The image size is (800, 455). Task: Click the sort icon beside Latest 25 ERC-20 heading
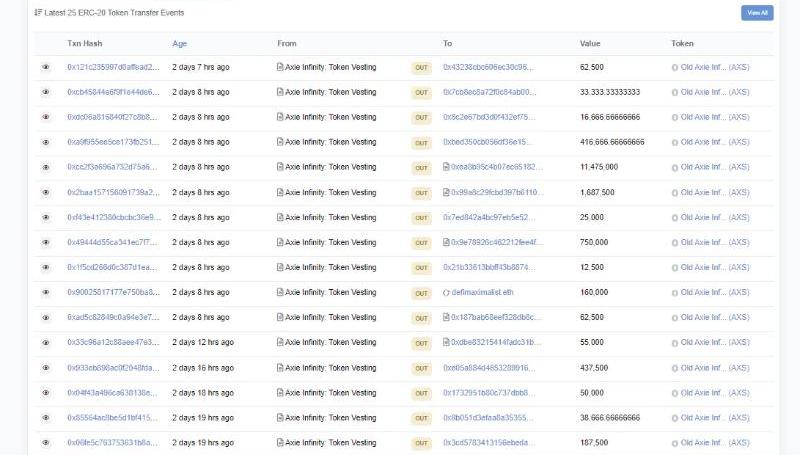pyautogui.click(x=38, y=13)
